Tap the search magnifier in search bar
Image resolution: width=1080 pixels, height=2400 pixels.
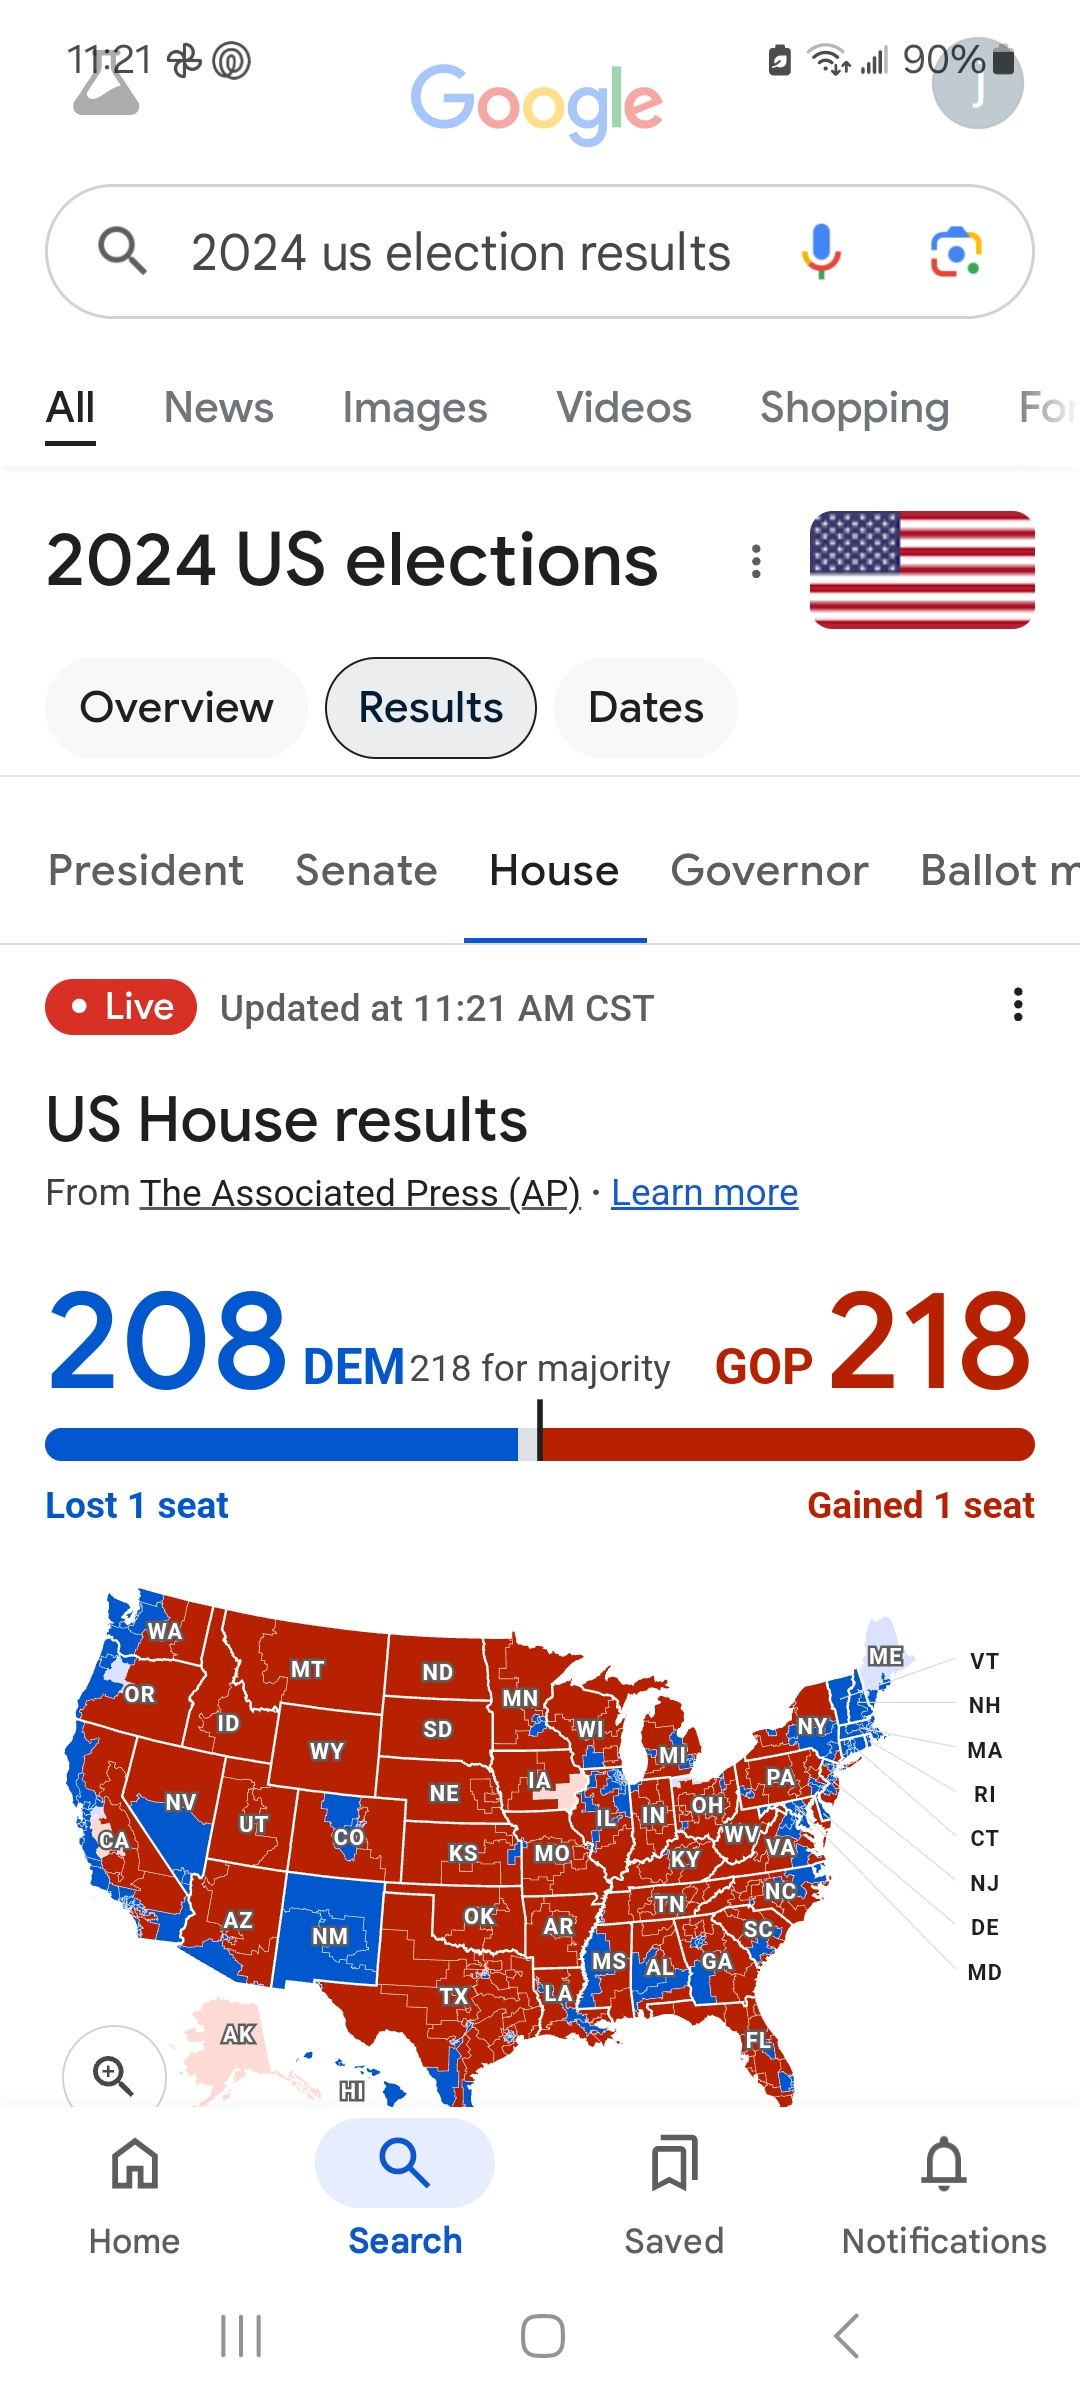(122, 251)
